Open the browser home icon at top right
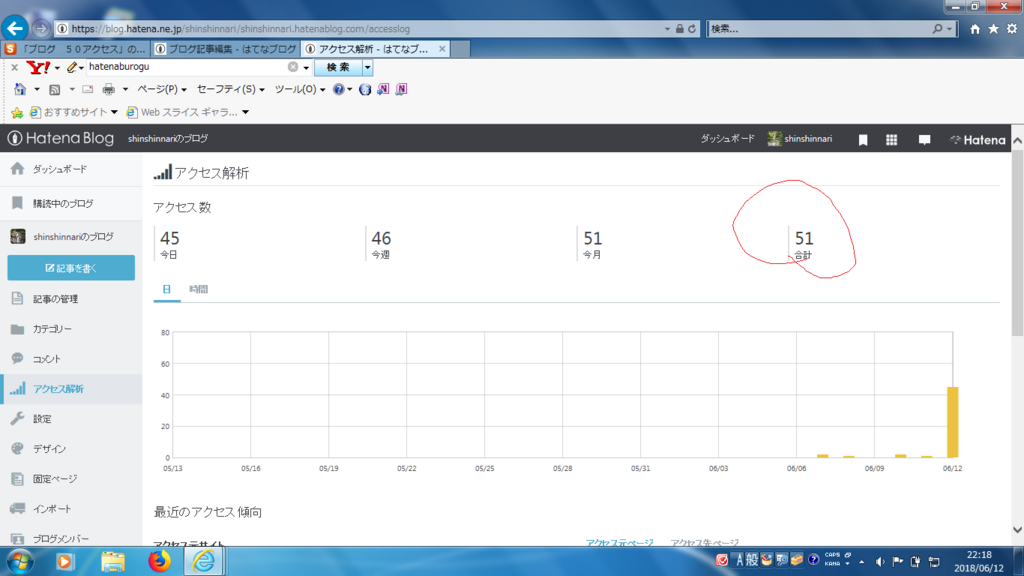This screenshot has width=1024, height=576. pyautogui.click(x=975, y=29)
